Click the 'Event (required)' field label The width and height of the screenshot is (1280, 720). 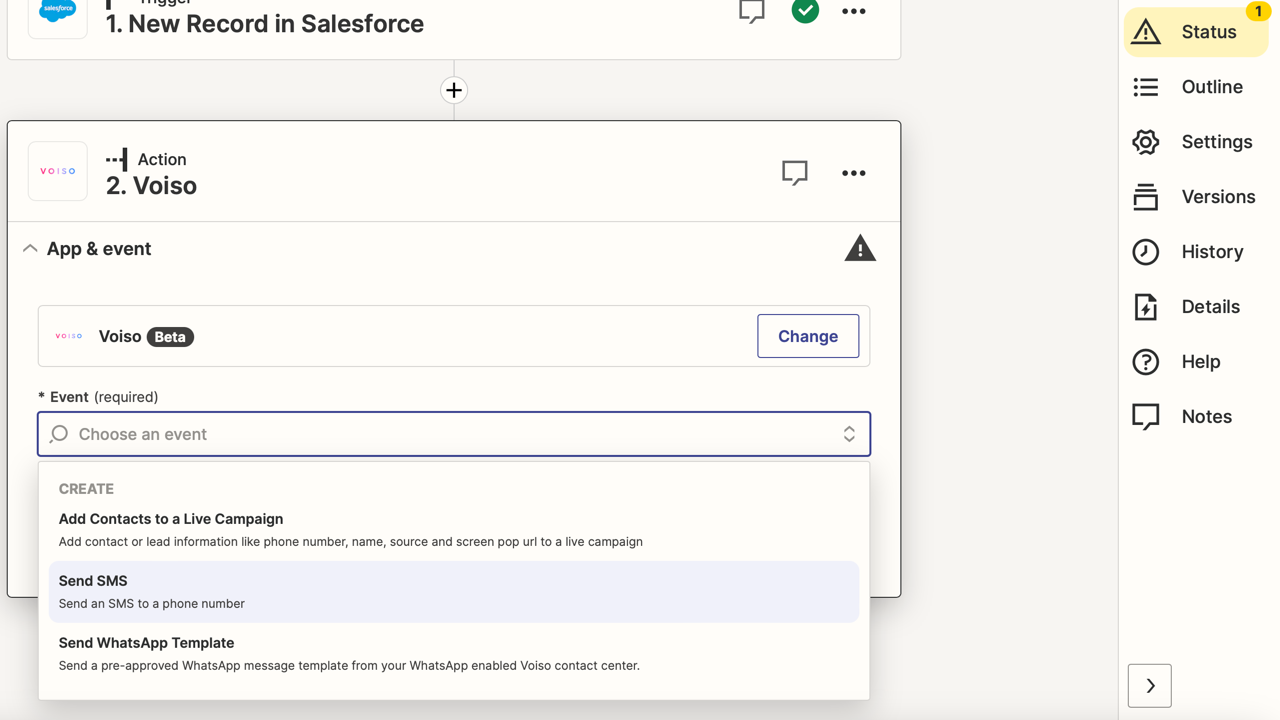98,397
